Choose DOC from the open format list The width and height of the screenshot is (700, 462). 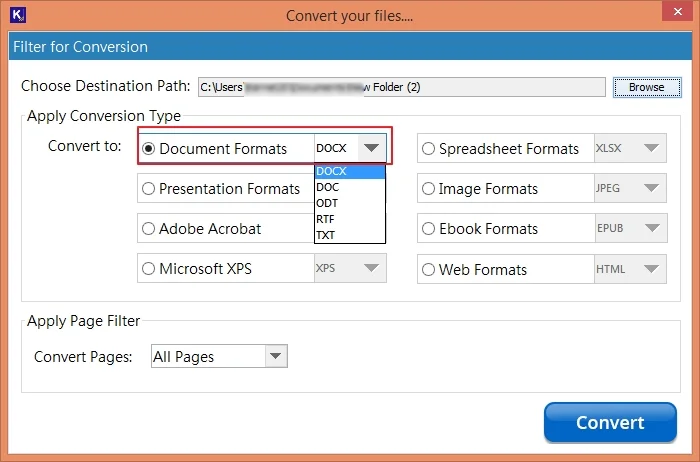tap(350, 187)
